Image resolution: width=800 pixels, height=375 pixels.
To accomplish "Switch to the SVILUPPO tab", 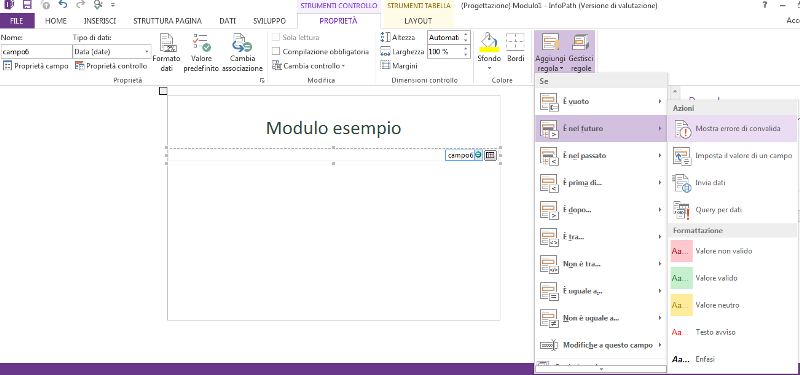I will pos(269,21).
